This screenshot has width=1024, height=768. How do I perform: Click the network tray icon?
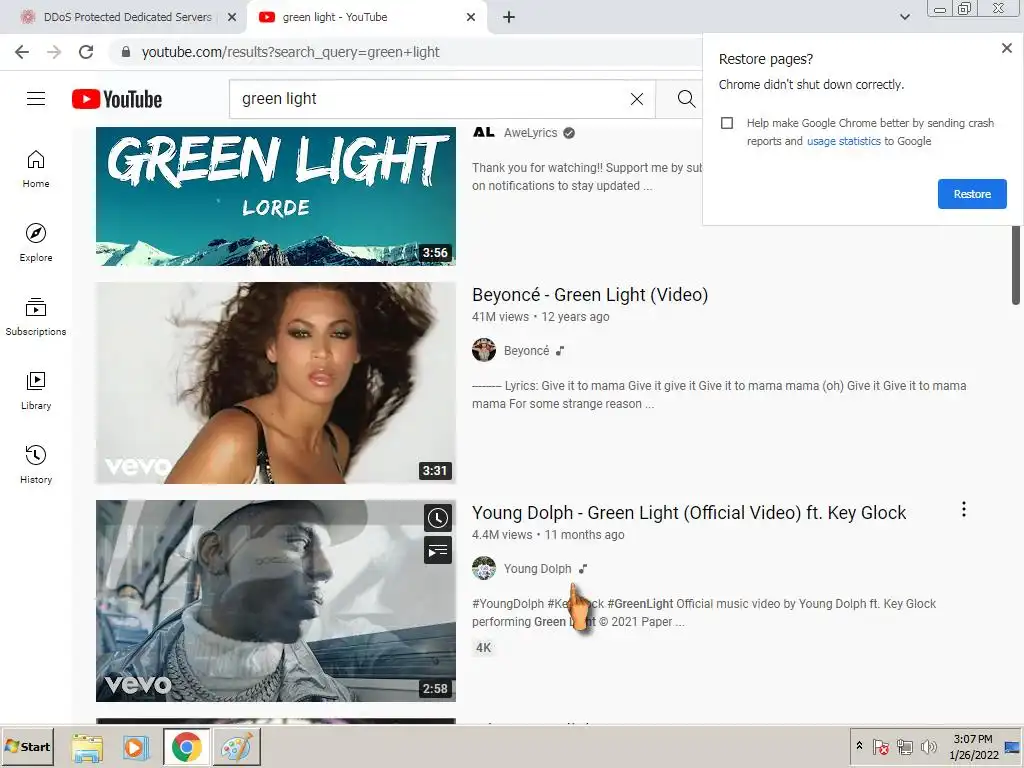pos(904,746)
